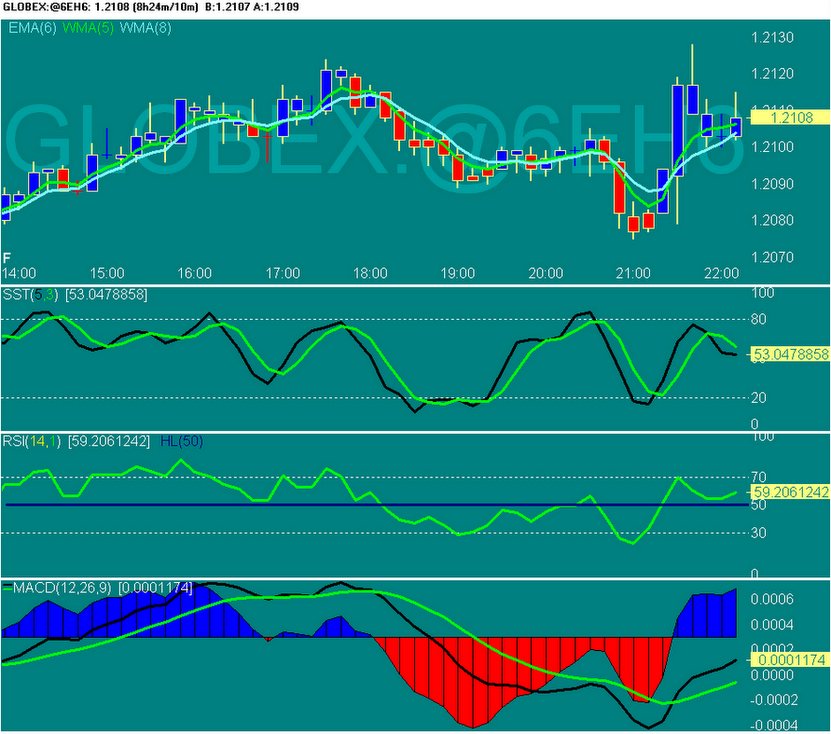This screenshot has width=831, height=734.
Task: Click the 16:00 time axis label
Action: click(195, 273)
